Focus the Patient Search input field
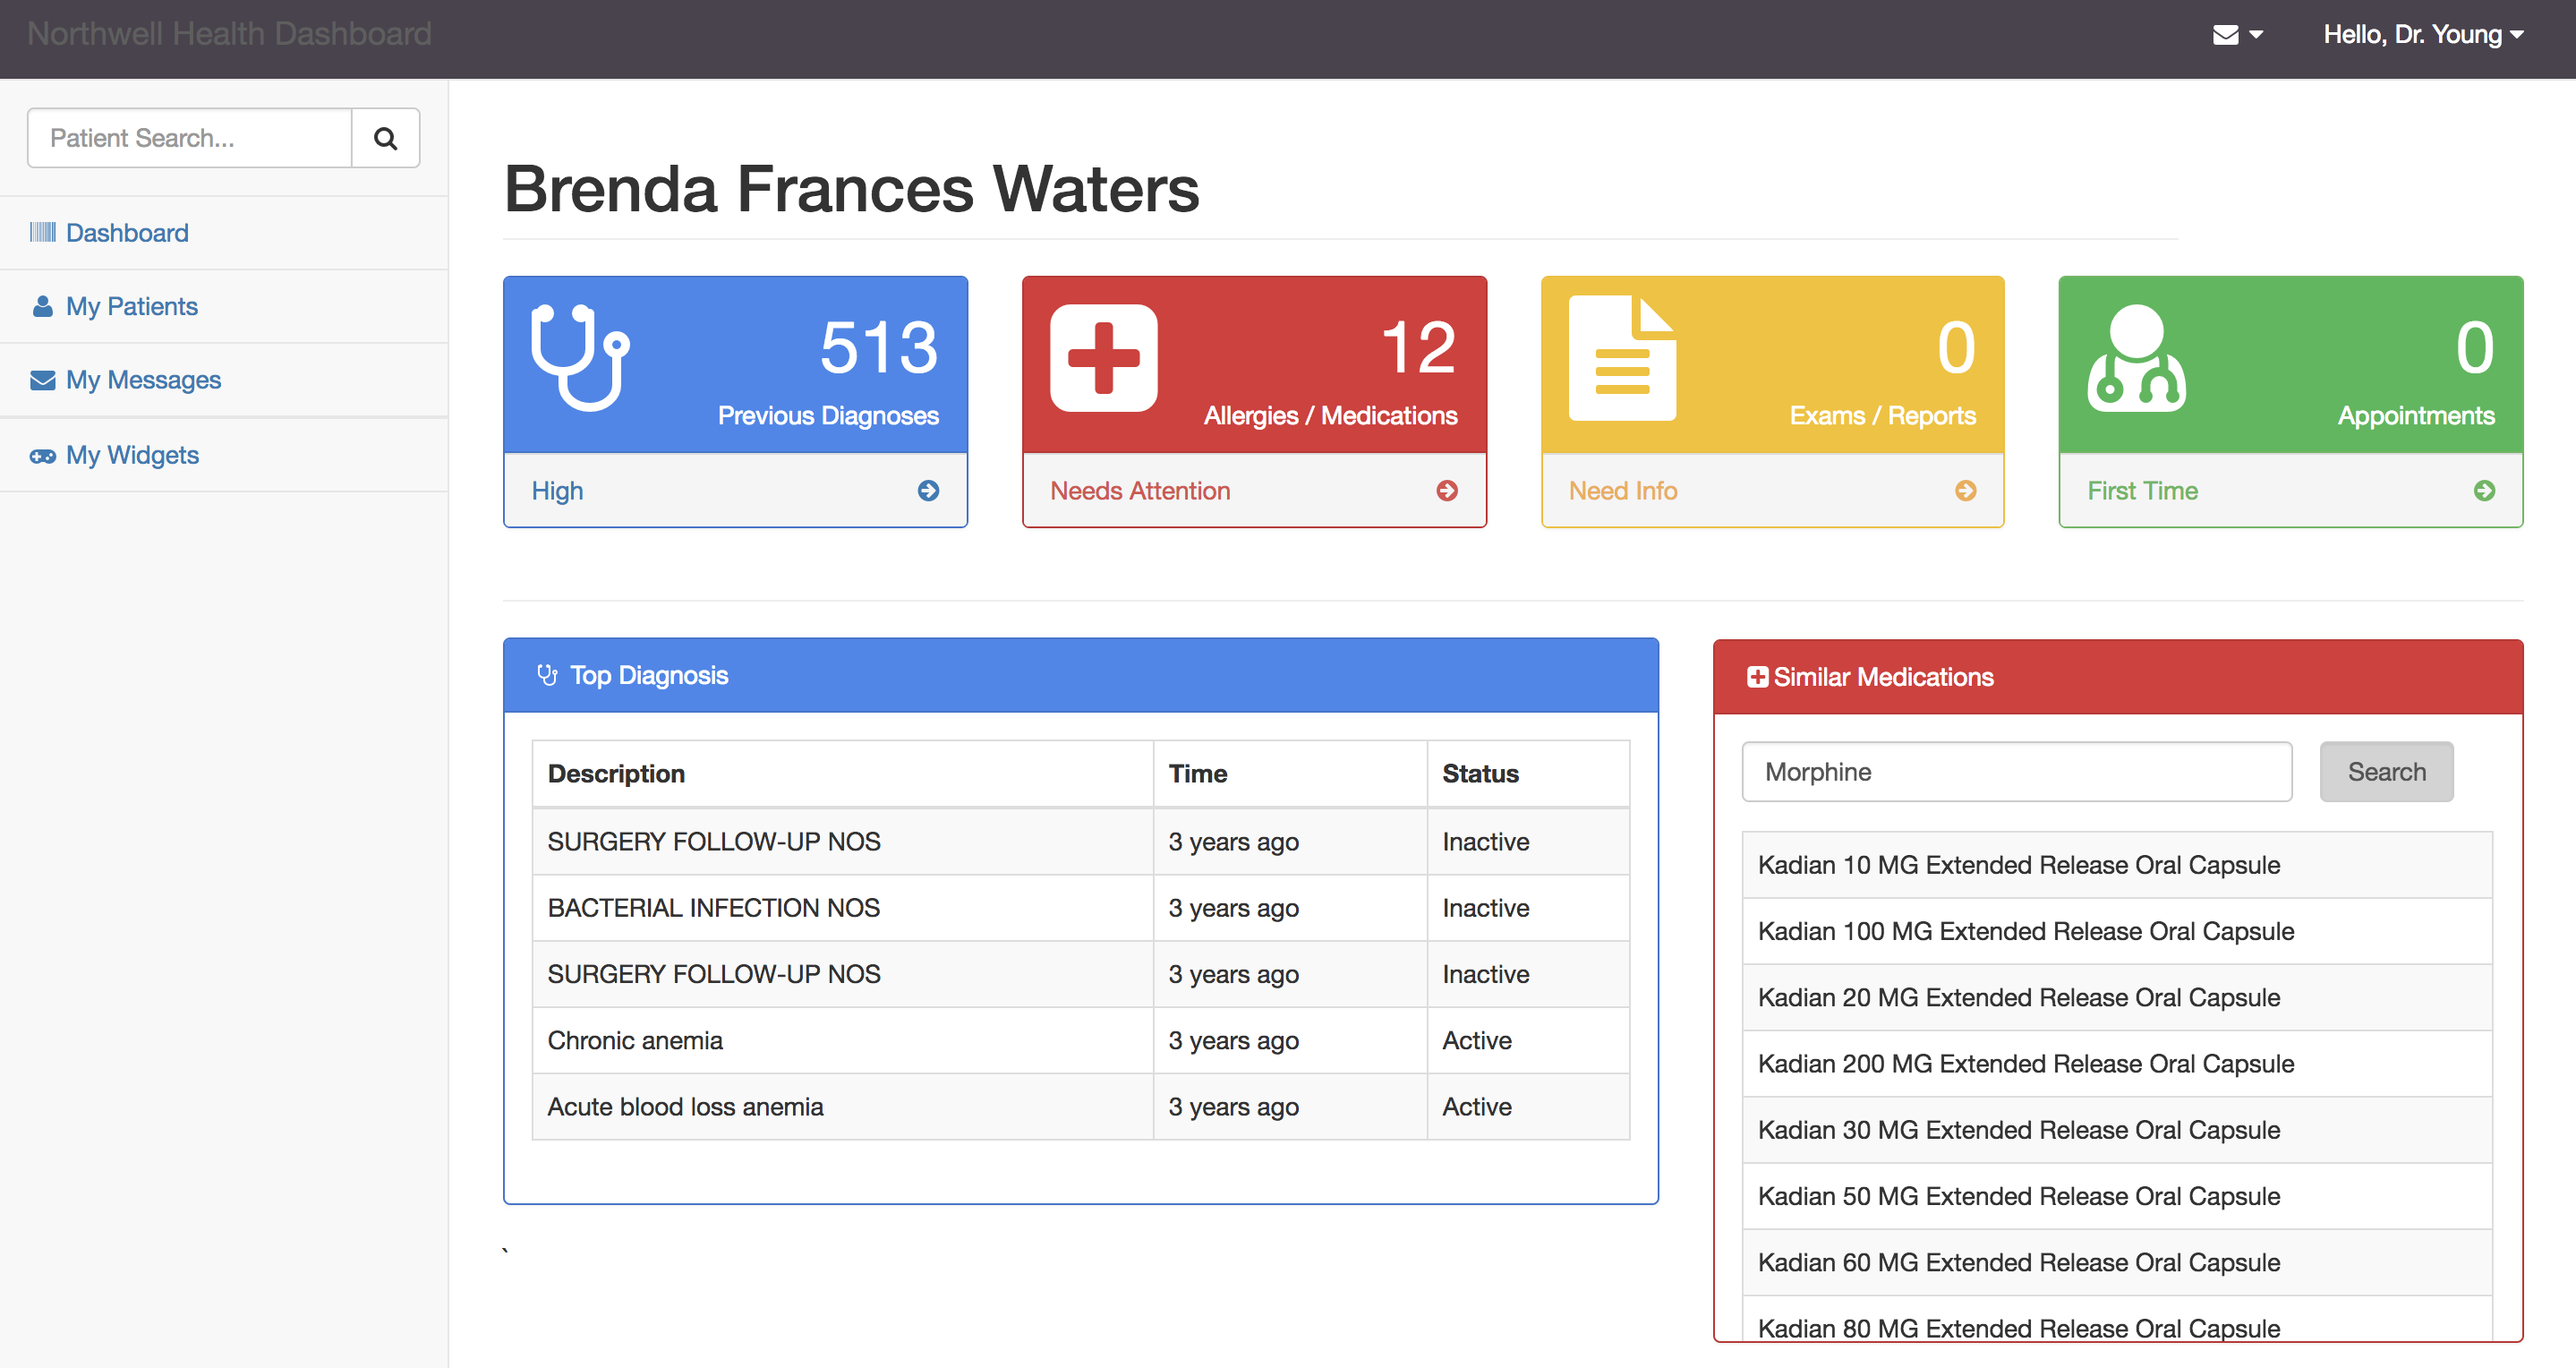The image size is (2576, 1368). [190, 138]
